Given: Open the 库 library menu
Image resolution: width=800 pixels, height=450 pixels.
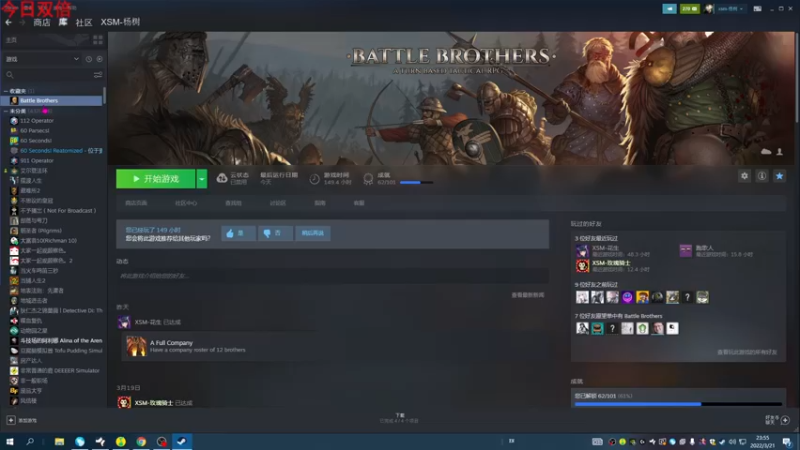Looking at the screenshot, I should [x=63, y=22].
